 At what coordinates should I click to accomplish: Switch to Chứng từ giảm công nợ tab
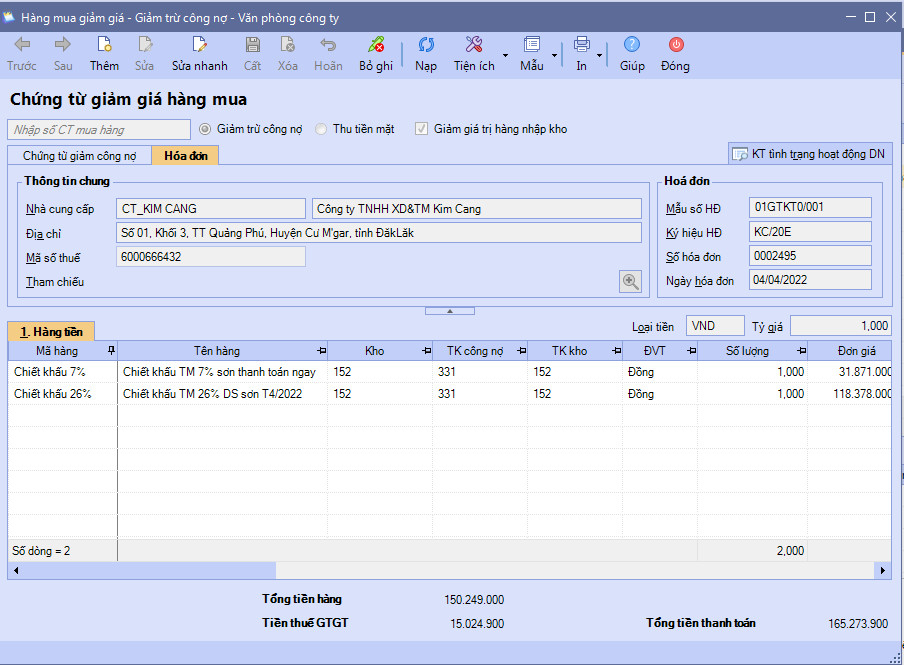[80, 156]
